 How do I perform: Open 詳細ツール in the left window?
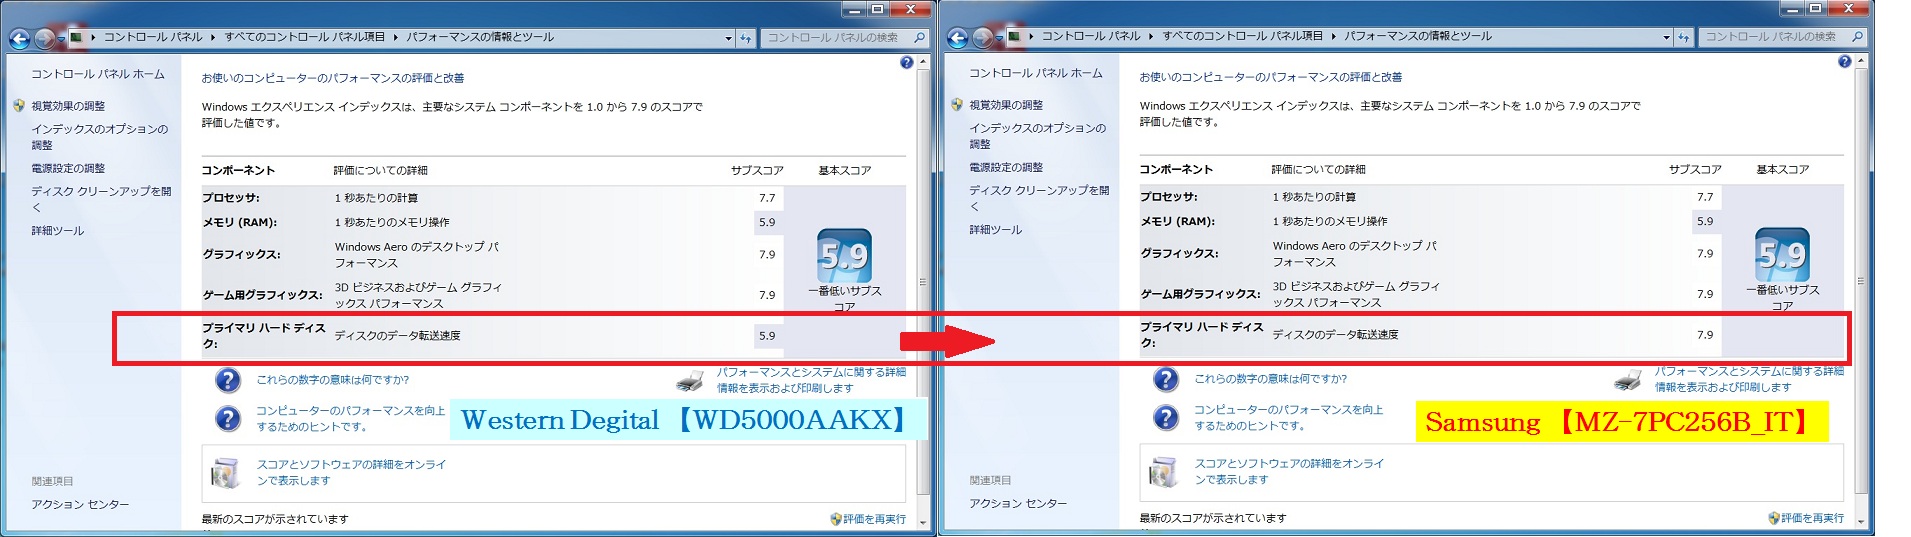click(x=58, y=231)
